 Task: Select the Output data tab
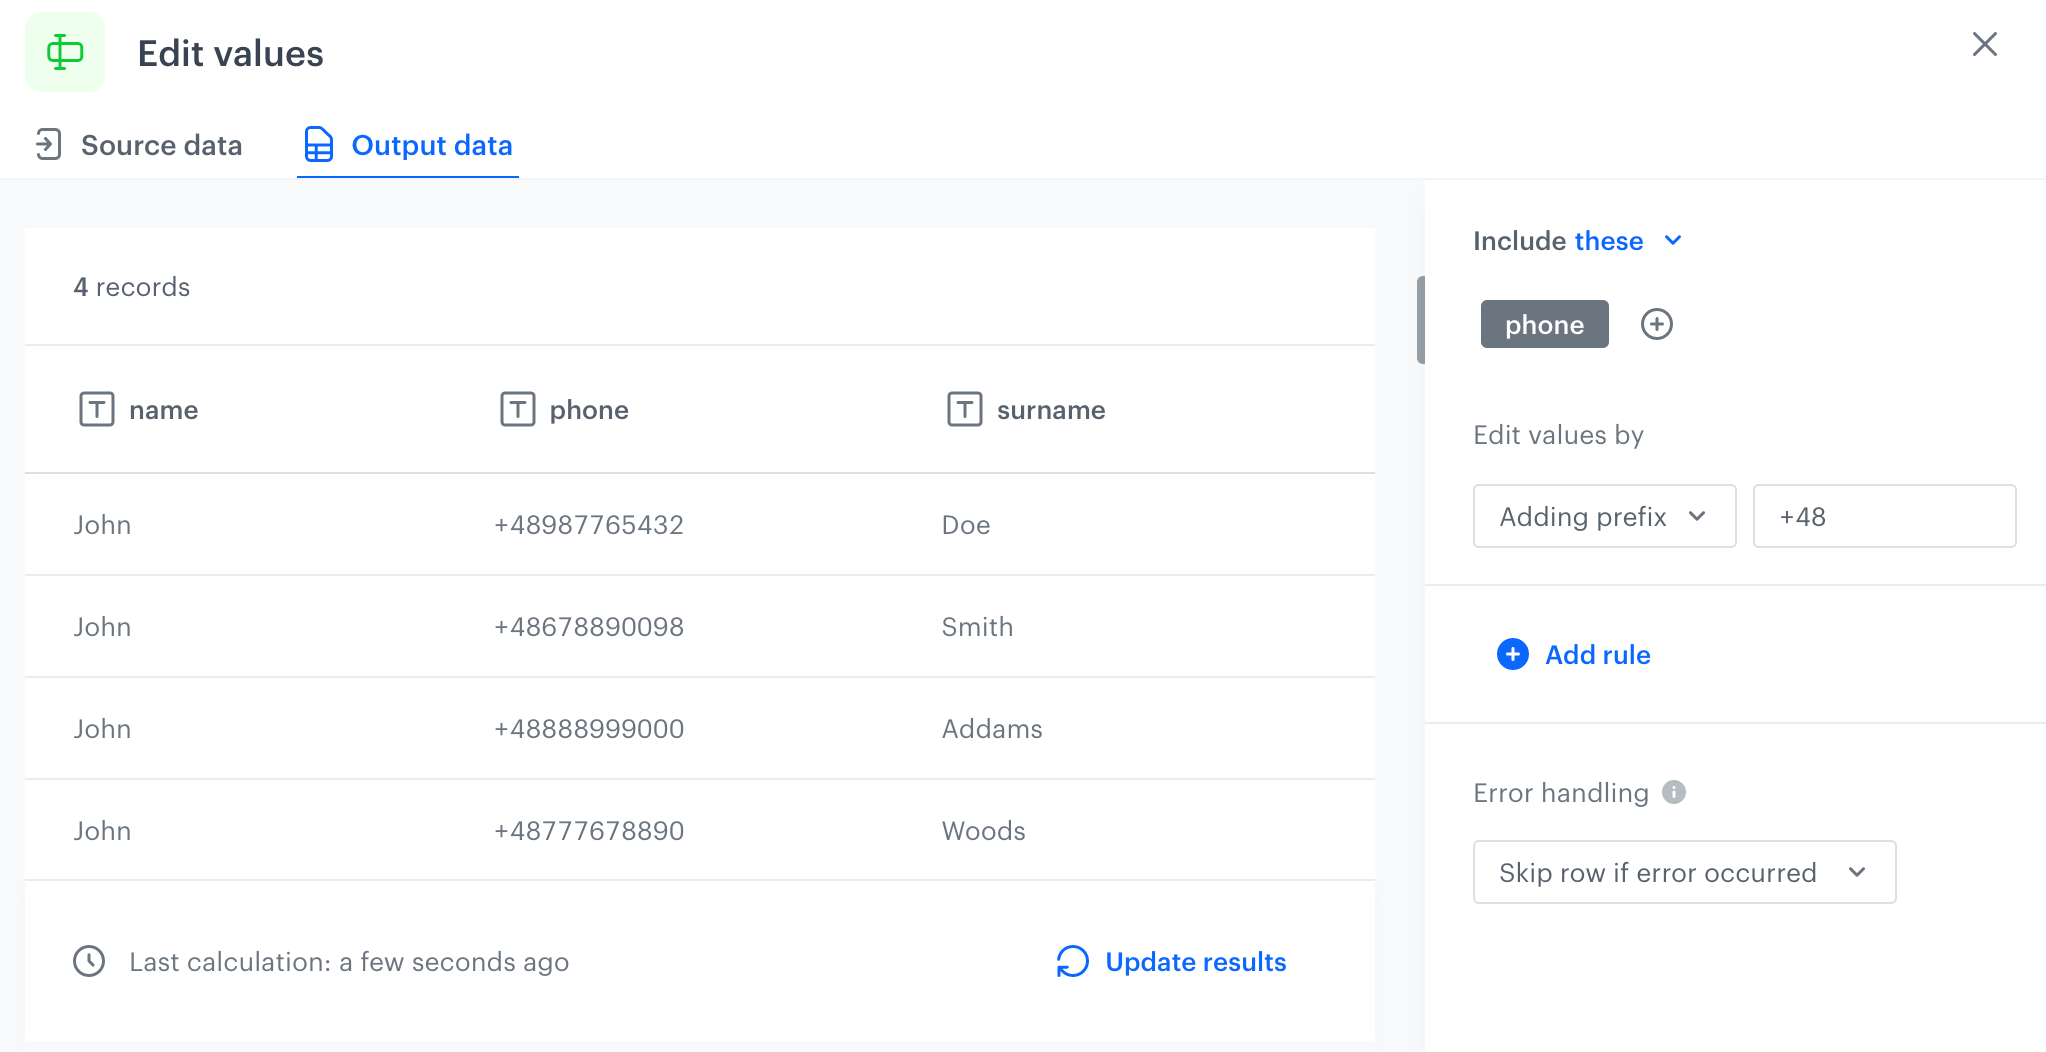(408, 145)
